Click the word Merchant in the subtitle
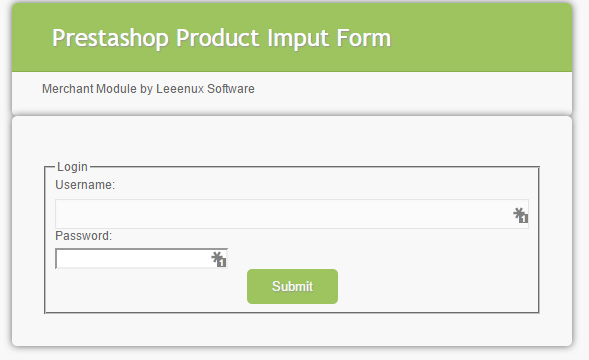 point(68,89)
